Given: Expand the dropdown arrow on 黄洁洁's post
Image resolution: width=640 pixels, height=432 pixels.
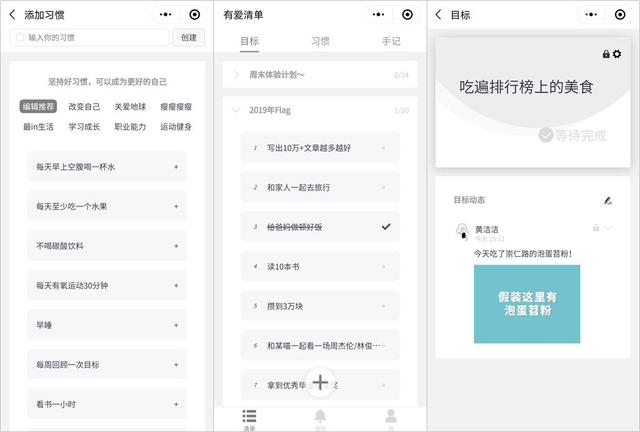Looking at the screenshot, I should tap(608, 228).
